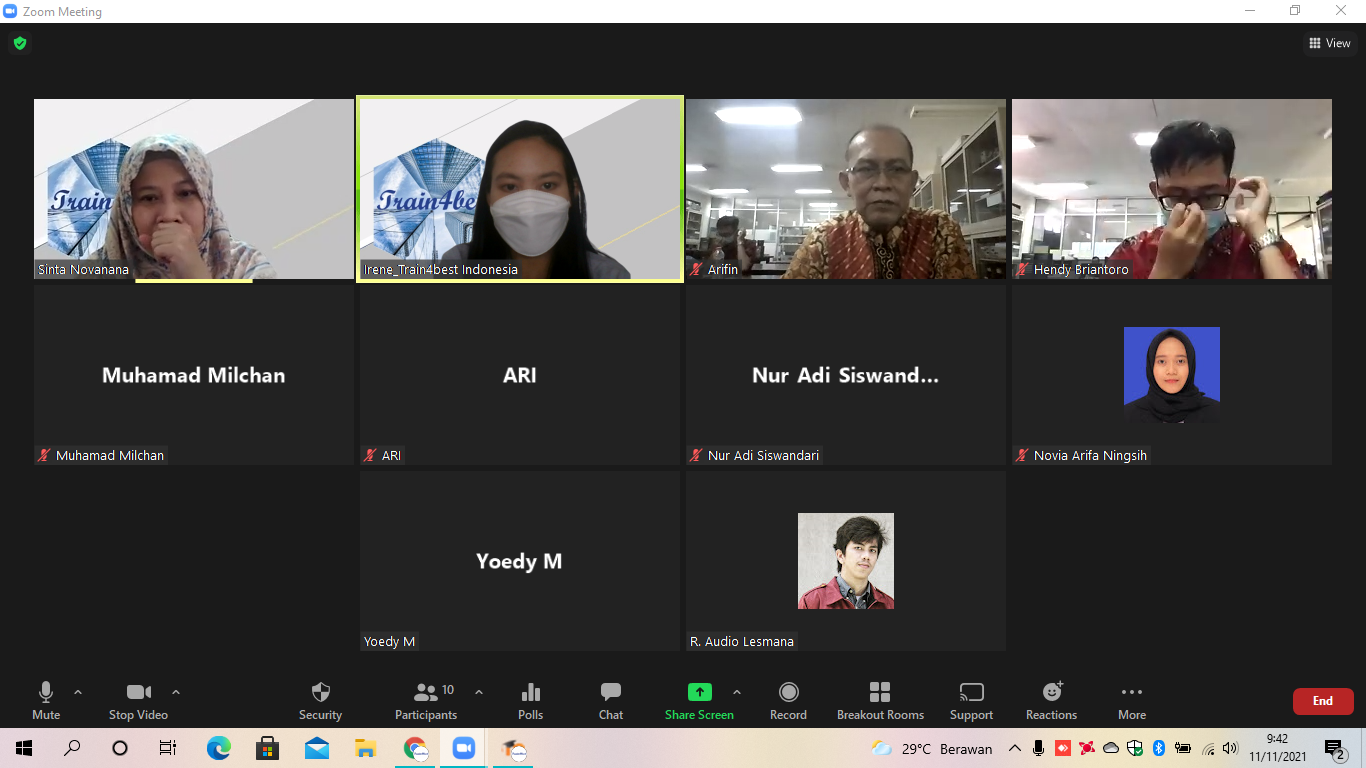This screenshot has width=1366, height=768.
Task: Expand video options arrow next to Stop Video
Action: pyautogui.click(x=176, y=692)
